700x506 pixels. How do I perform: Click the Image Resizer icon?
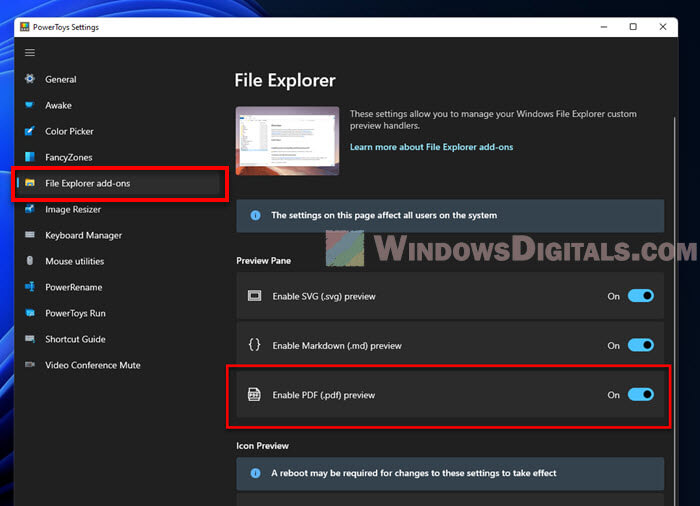pyautogui.click(x=30, y=209)
